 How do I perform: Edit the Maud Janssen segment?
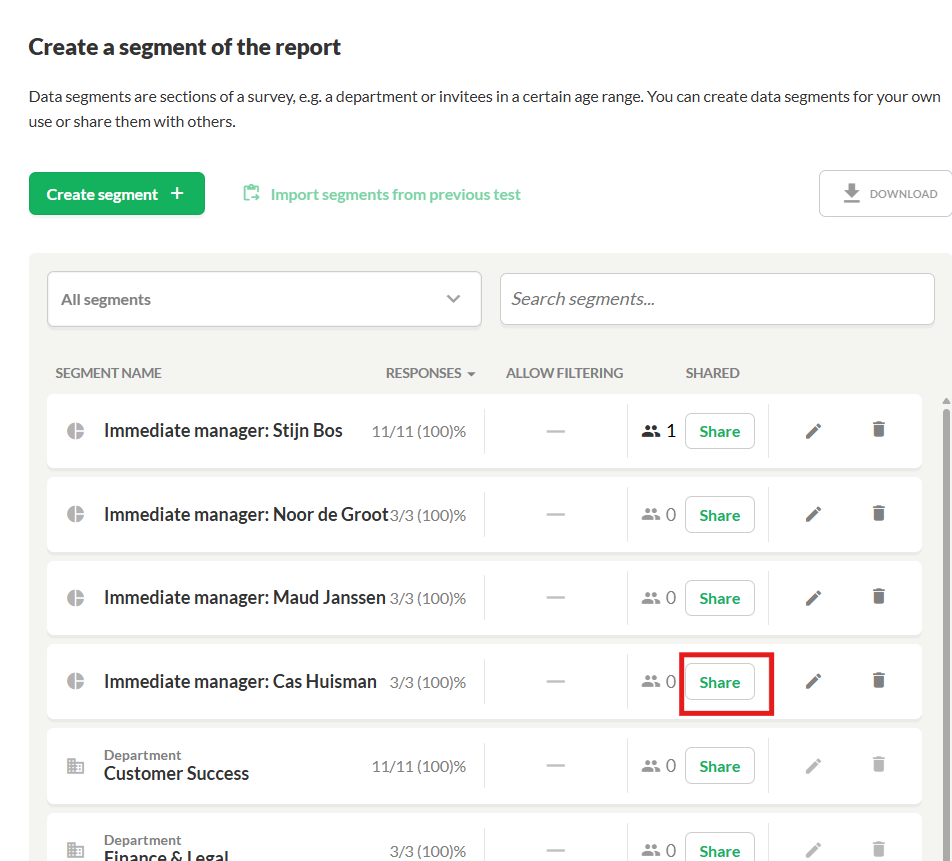(813, 598)
